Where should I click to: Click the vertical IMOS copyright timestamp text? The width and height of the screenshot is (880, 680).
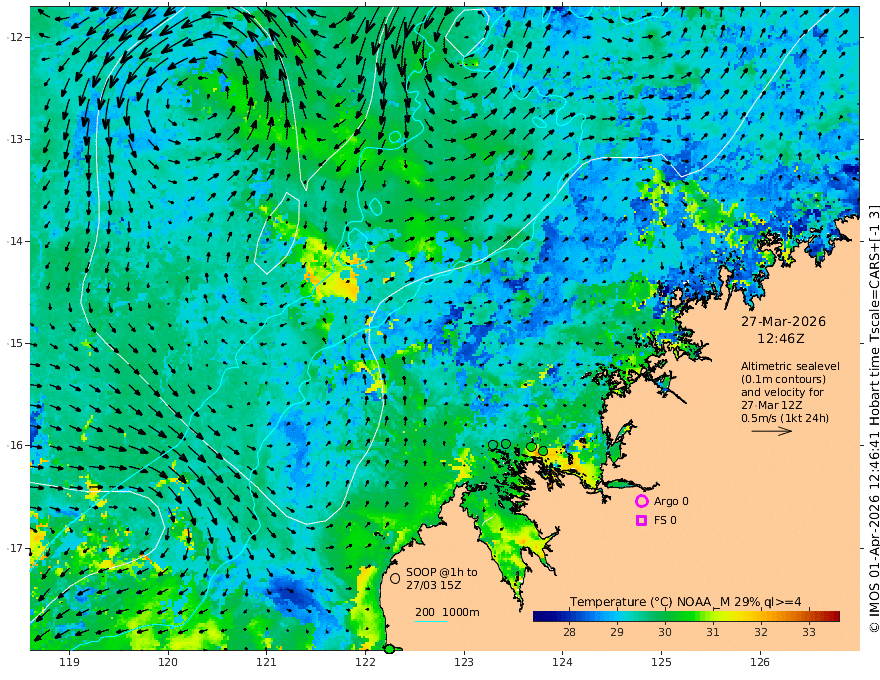point(874,419)
